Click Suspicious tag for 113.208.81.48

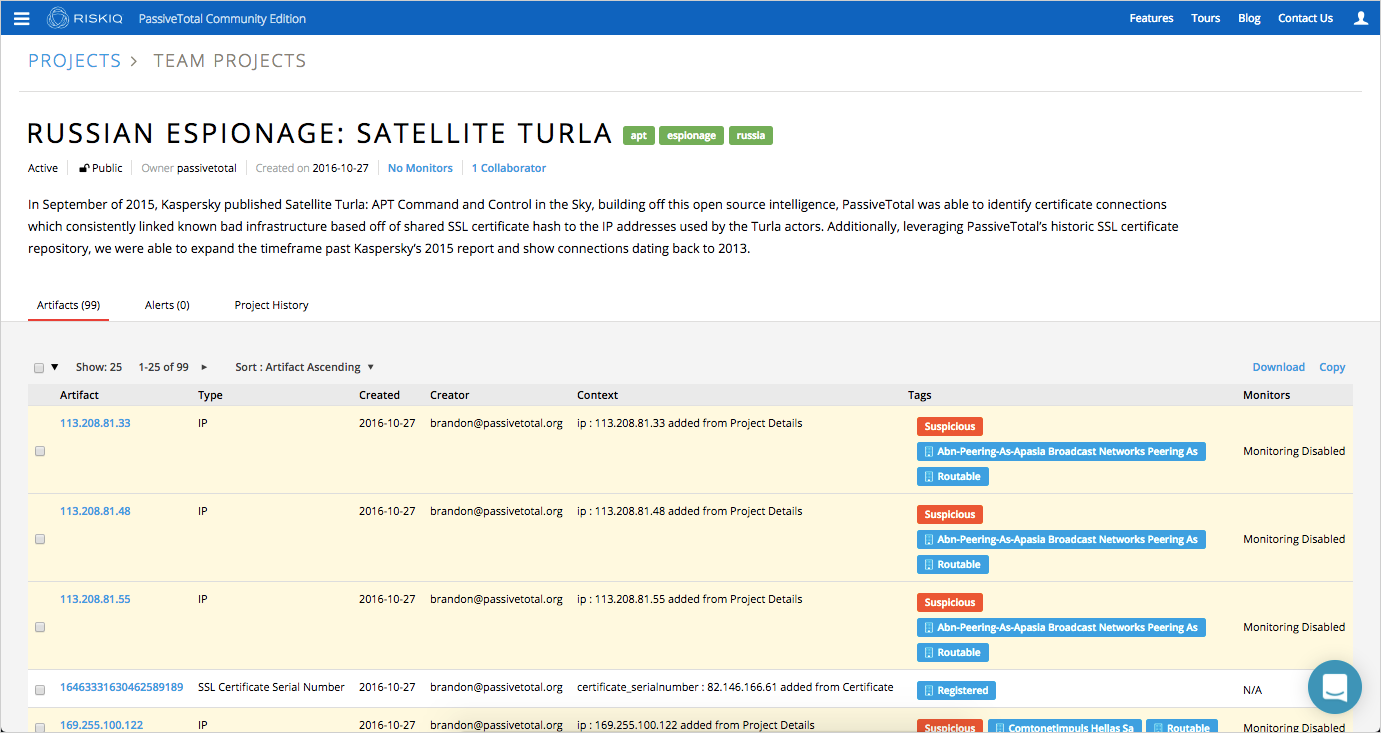950,514
